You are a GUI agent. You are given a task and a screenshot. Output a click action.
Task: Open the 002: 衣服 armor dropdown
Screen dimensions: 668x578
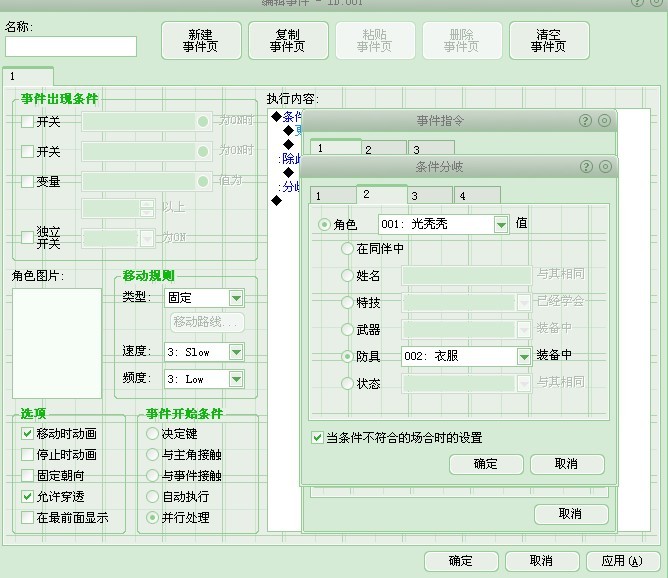[x=524, y=357]
